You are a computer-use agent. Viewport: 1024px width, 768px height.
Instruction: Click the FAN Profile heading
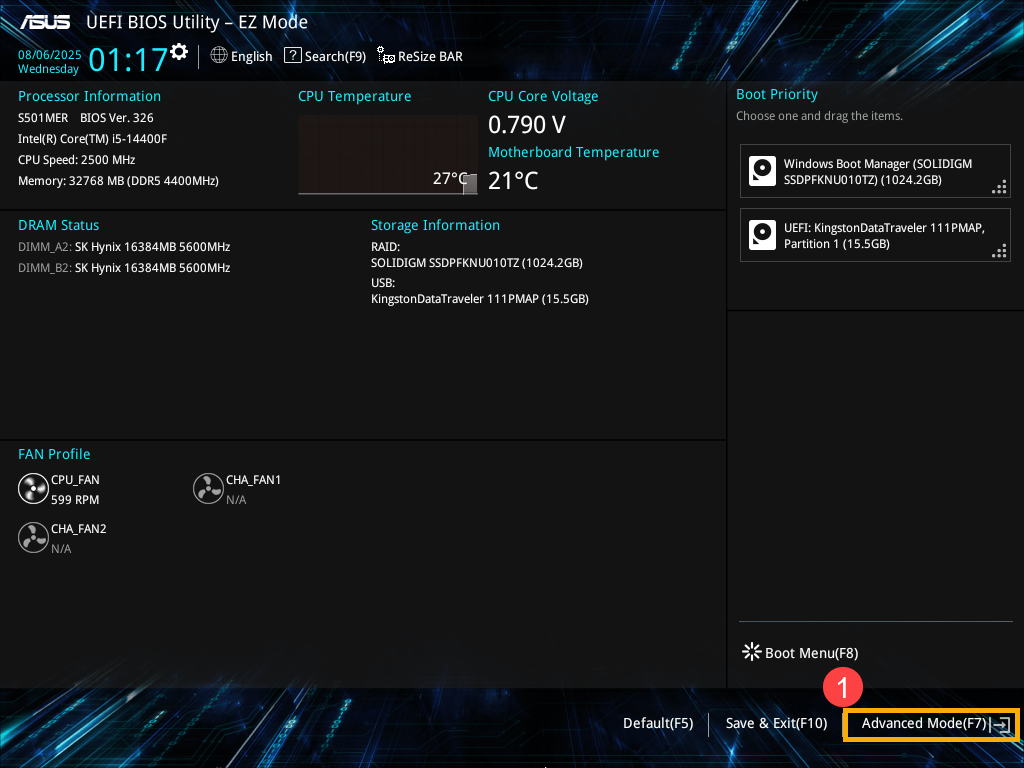pyautogui.click(x=54, y=454)
